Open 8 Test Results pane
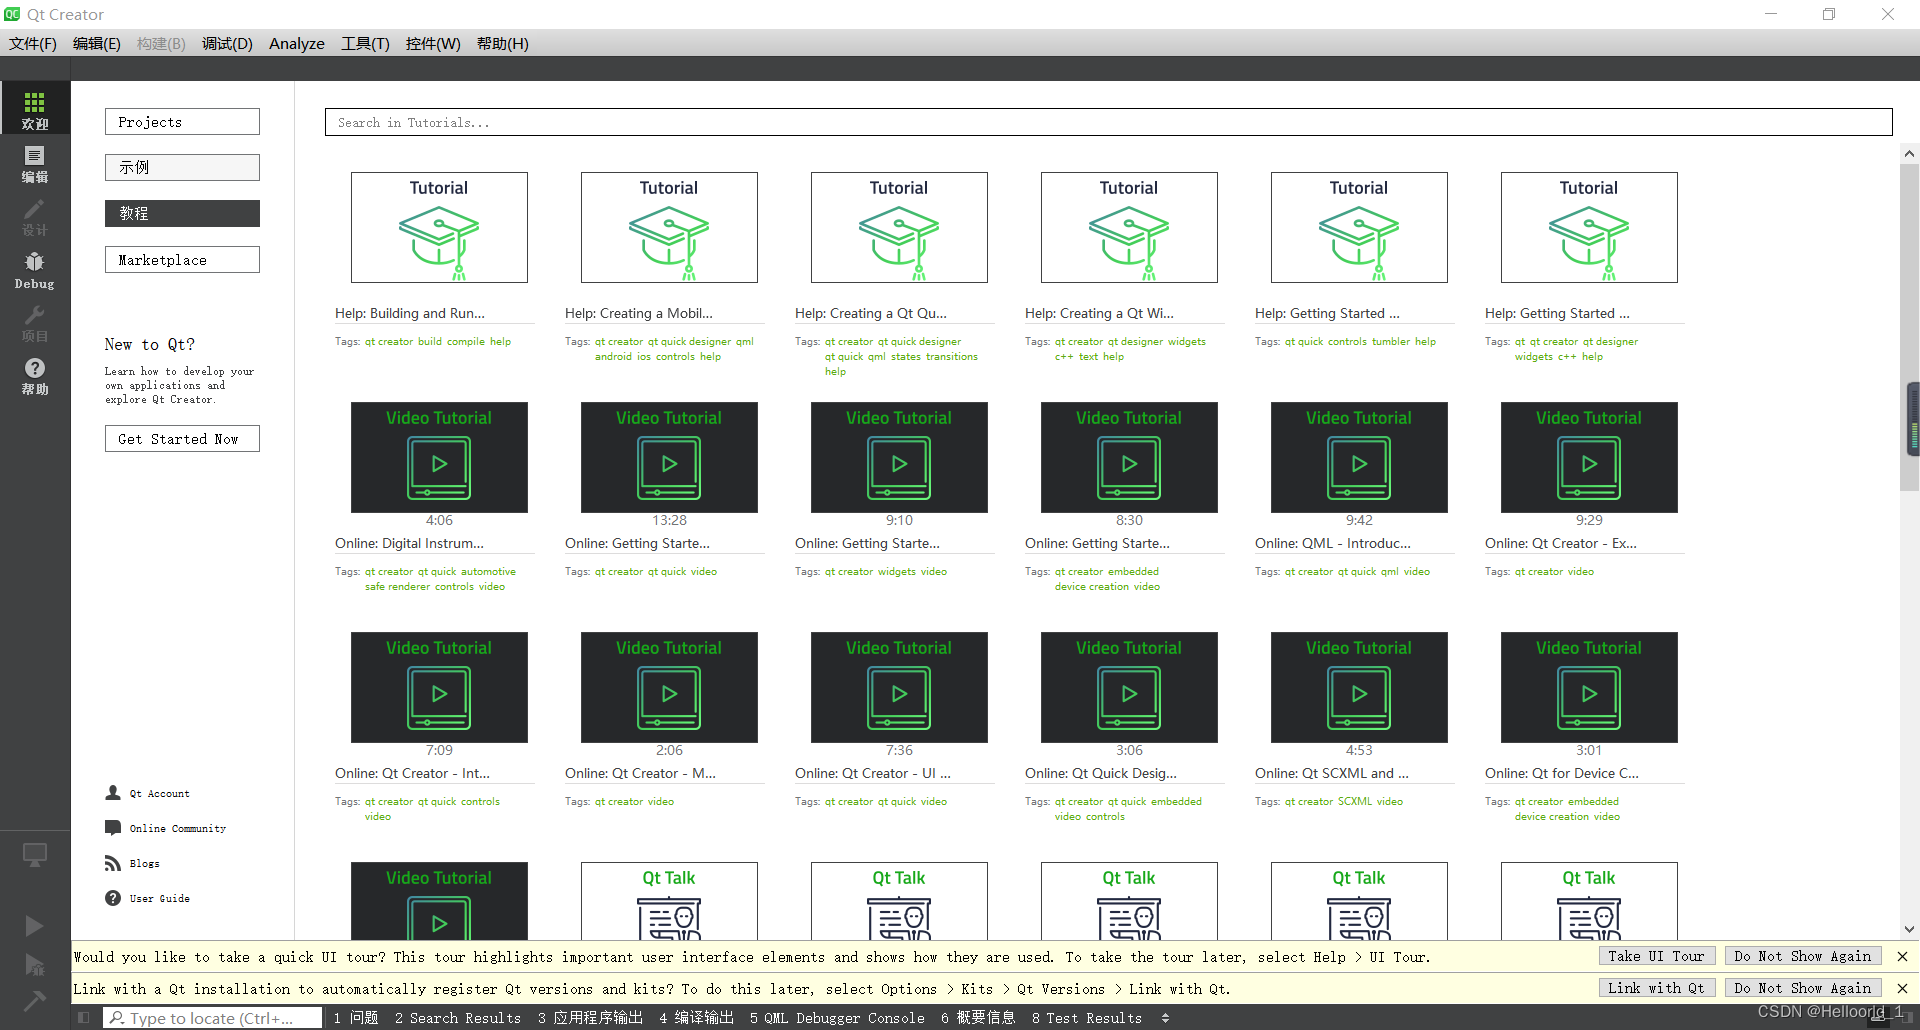This screenshot has height=1030, width=1920. [x=1087, y=1018]
